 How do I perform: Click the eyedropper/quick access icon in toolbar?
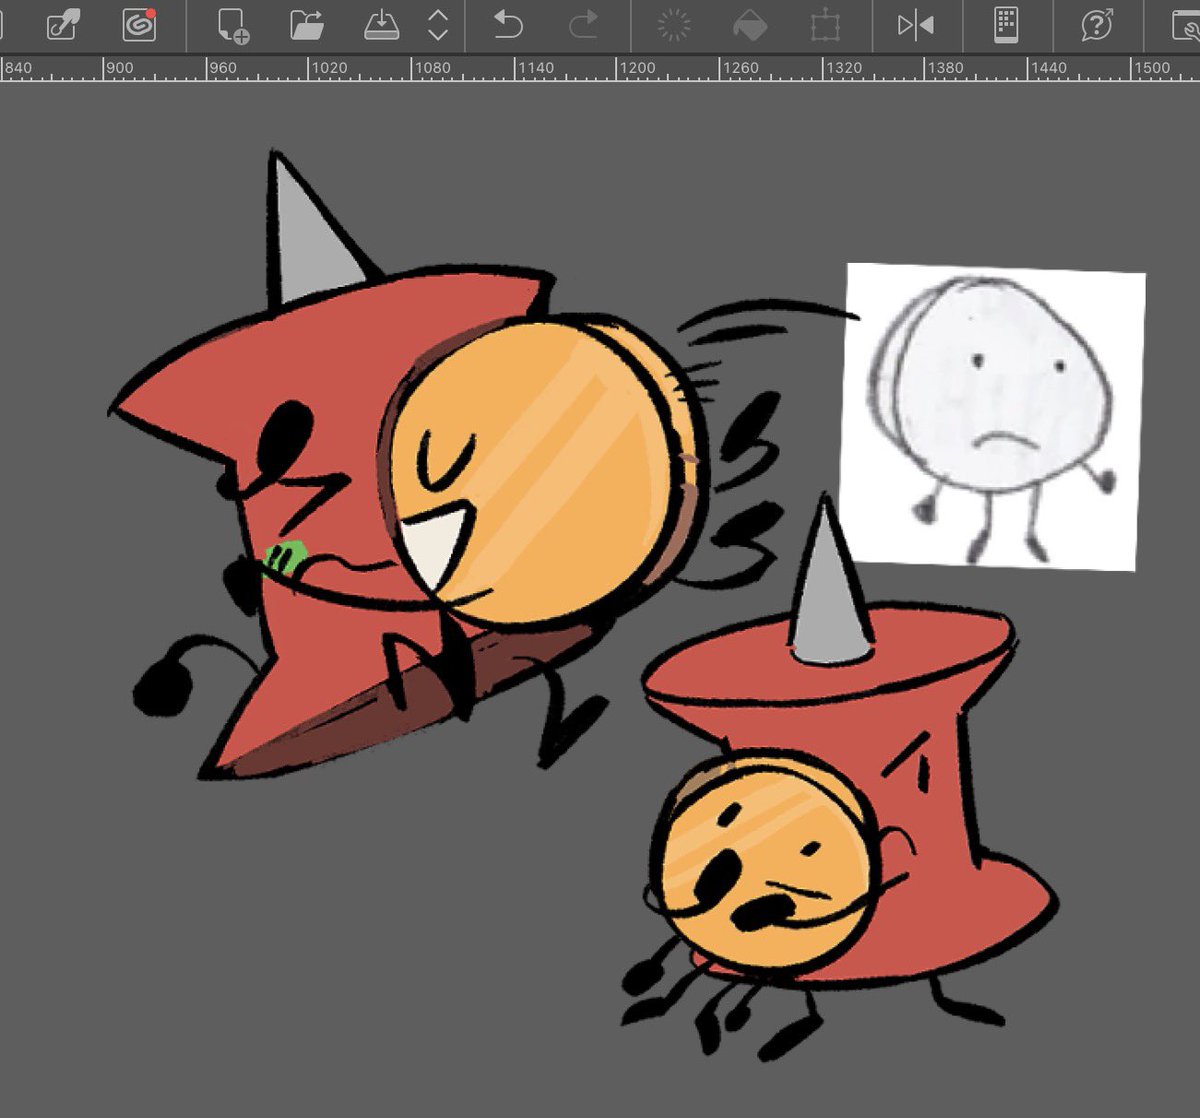coord(62,25)
